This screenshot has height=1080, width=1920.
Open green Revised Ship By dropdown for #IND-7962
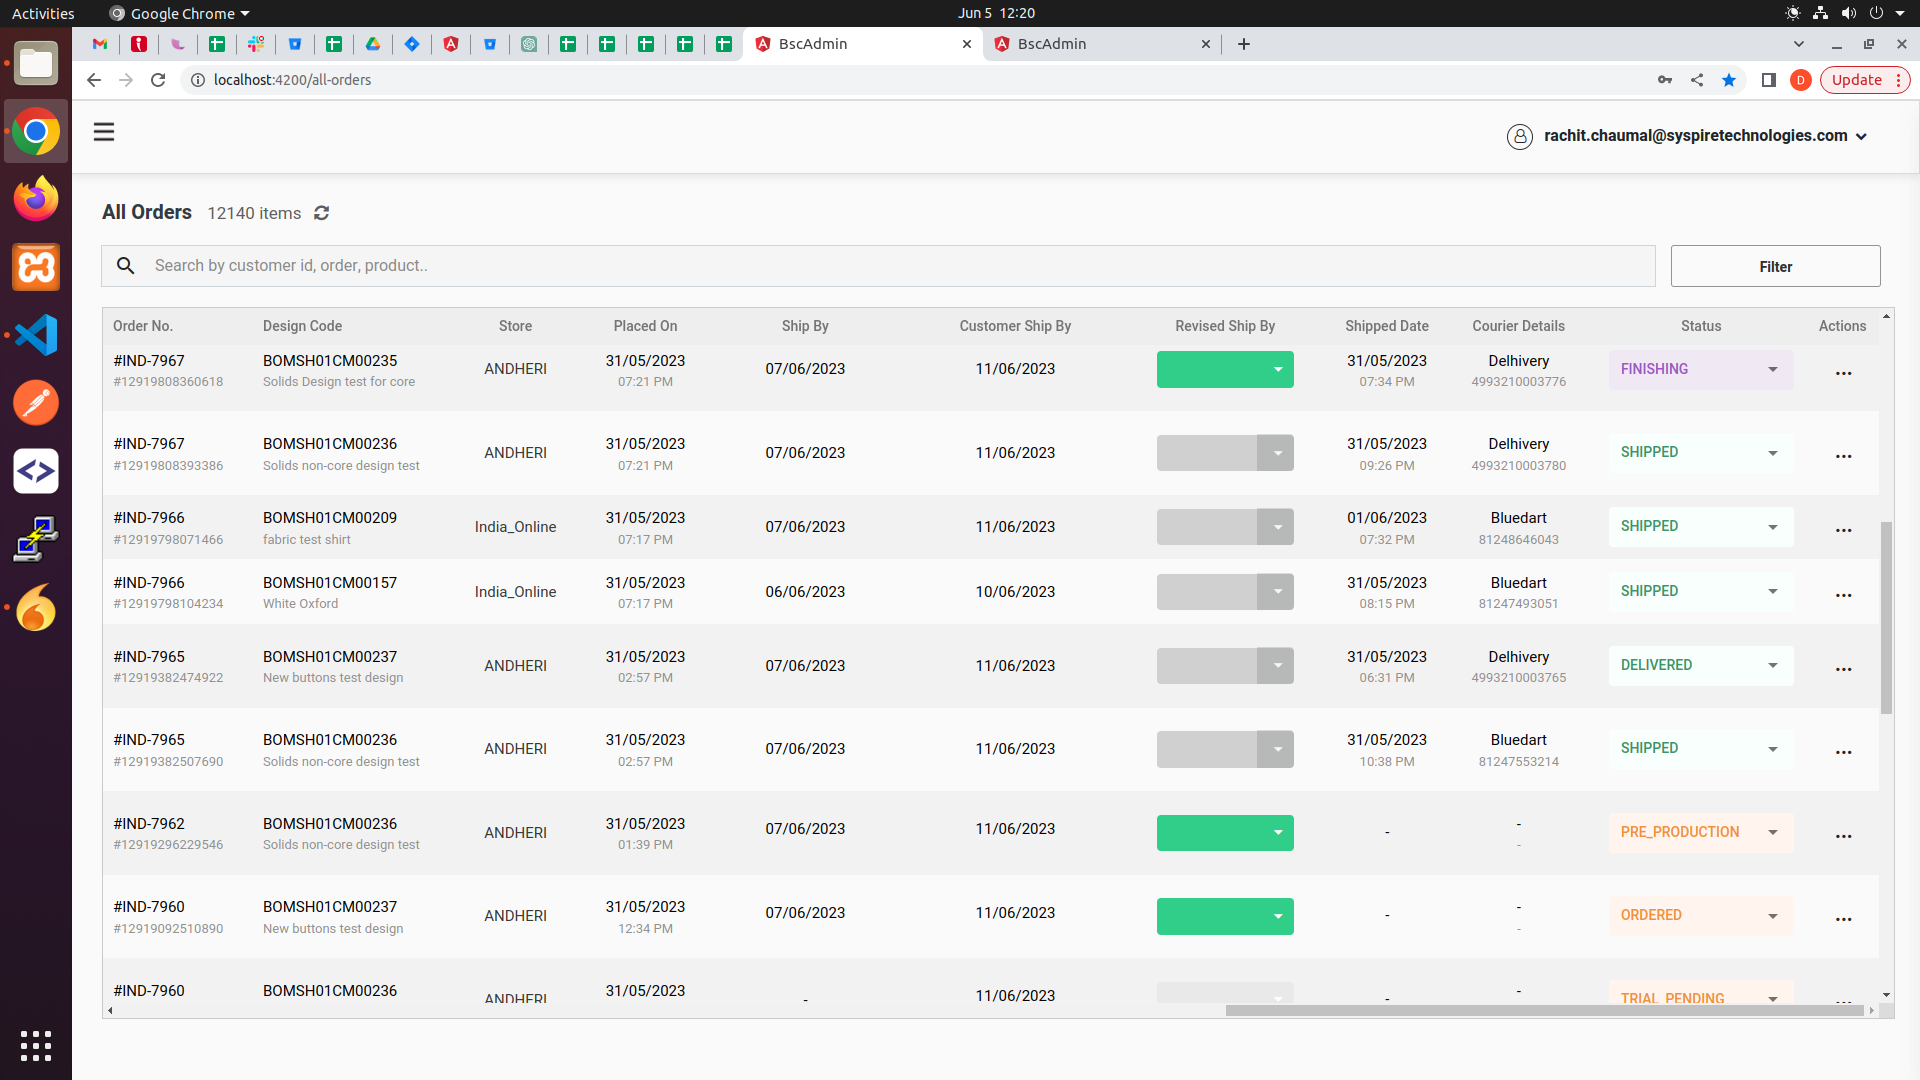[x=1225, y=833]
